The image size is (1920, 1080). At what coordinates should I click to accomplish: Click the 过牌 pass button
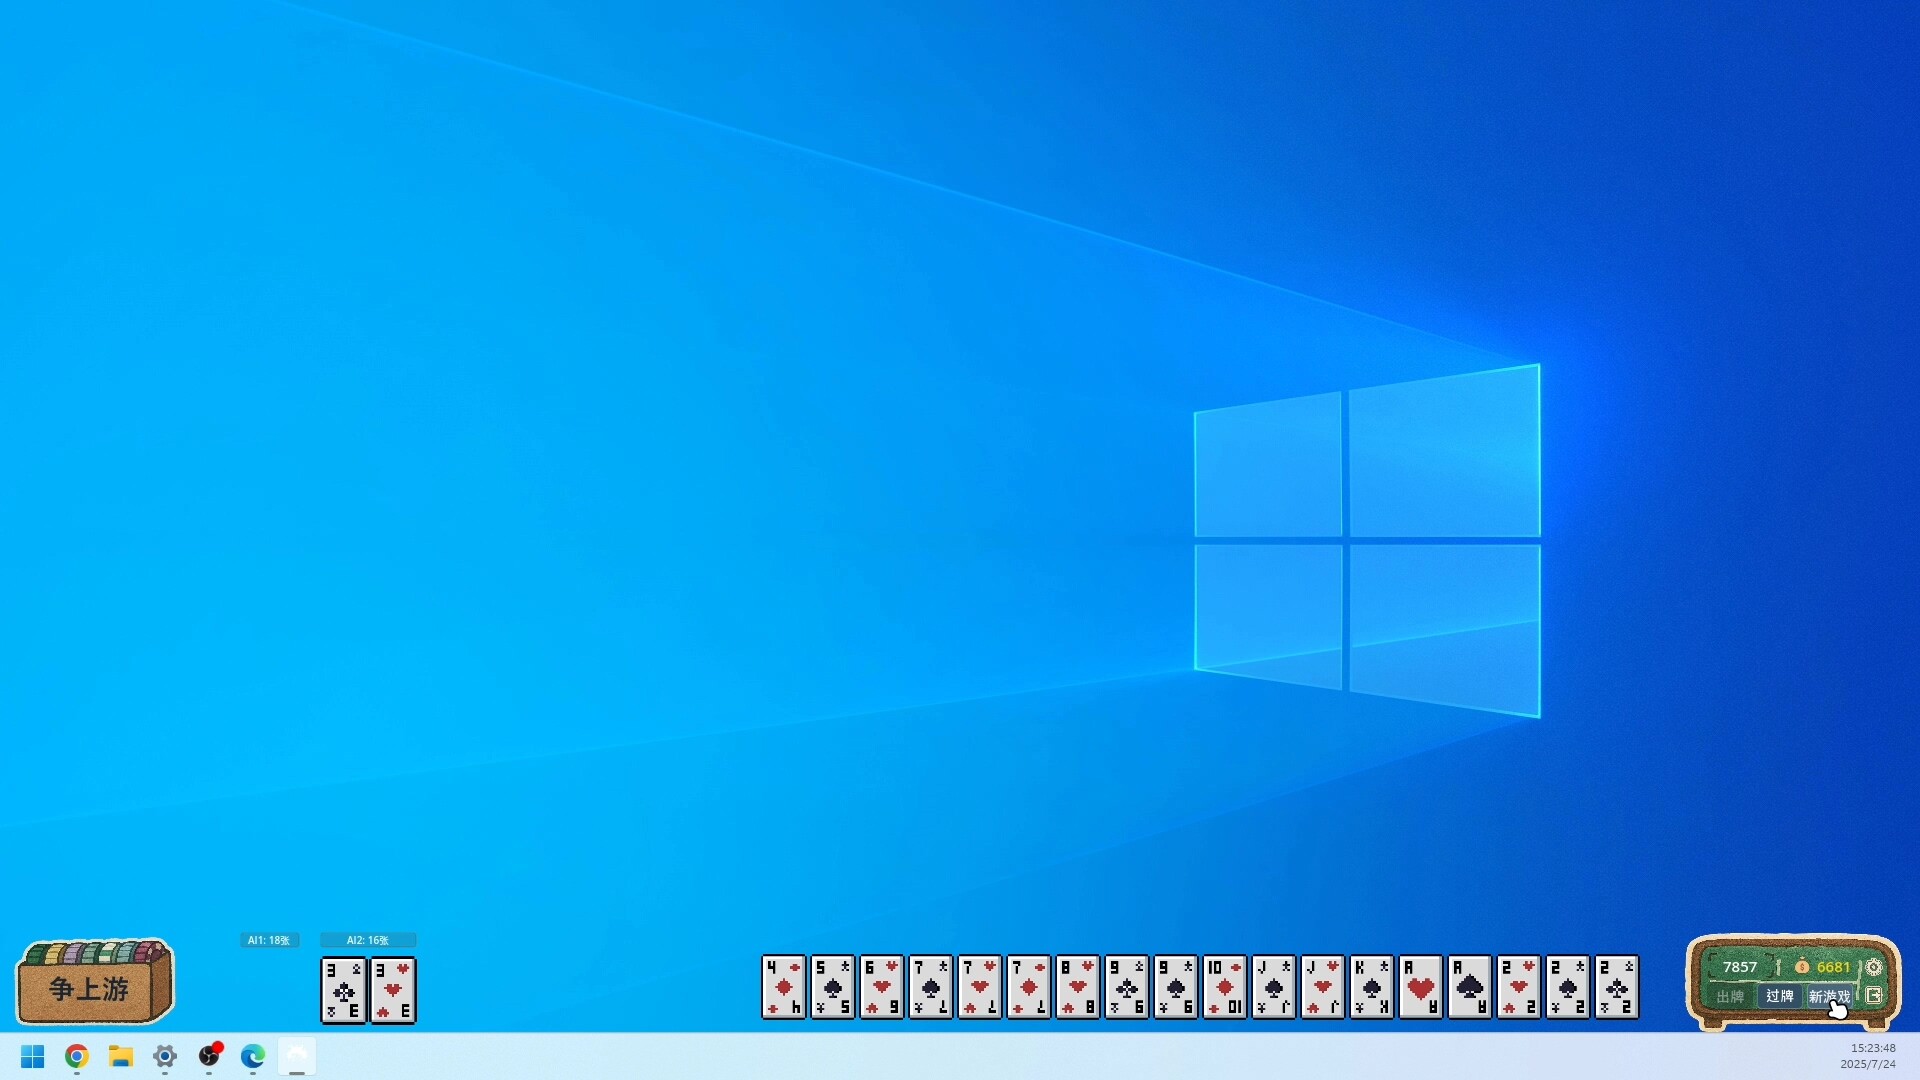click(1781, 997)
